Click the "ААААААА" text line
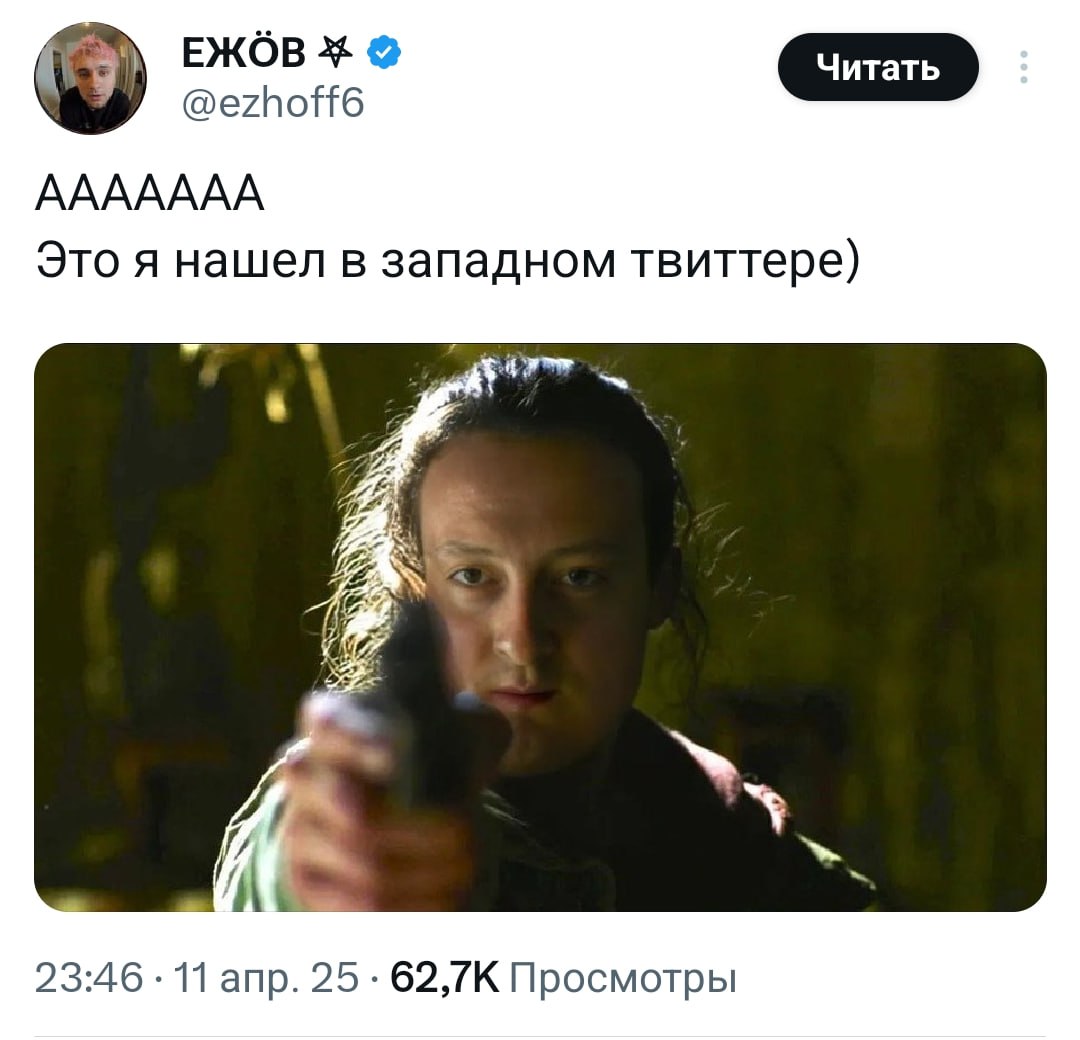Image resolution: width=1080 pixels, height=1040 pixels. coord(149,194)
